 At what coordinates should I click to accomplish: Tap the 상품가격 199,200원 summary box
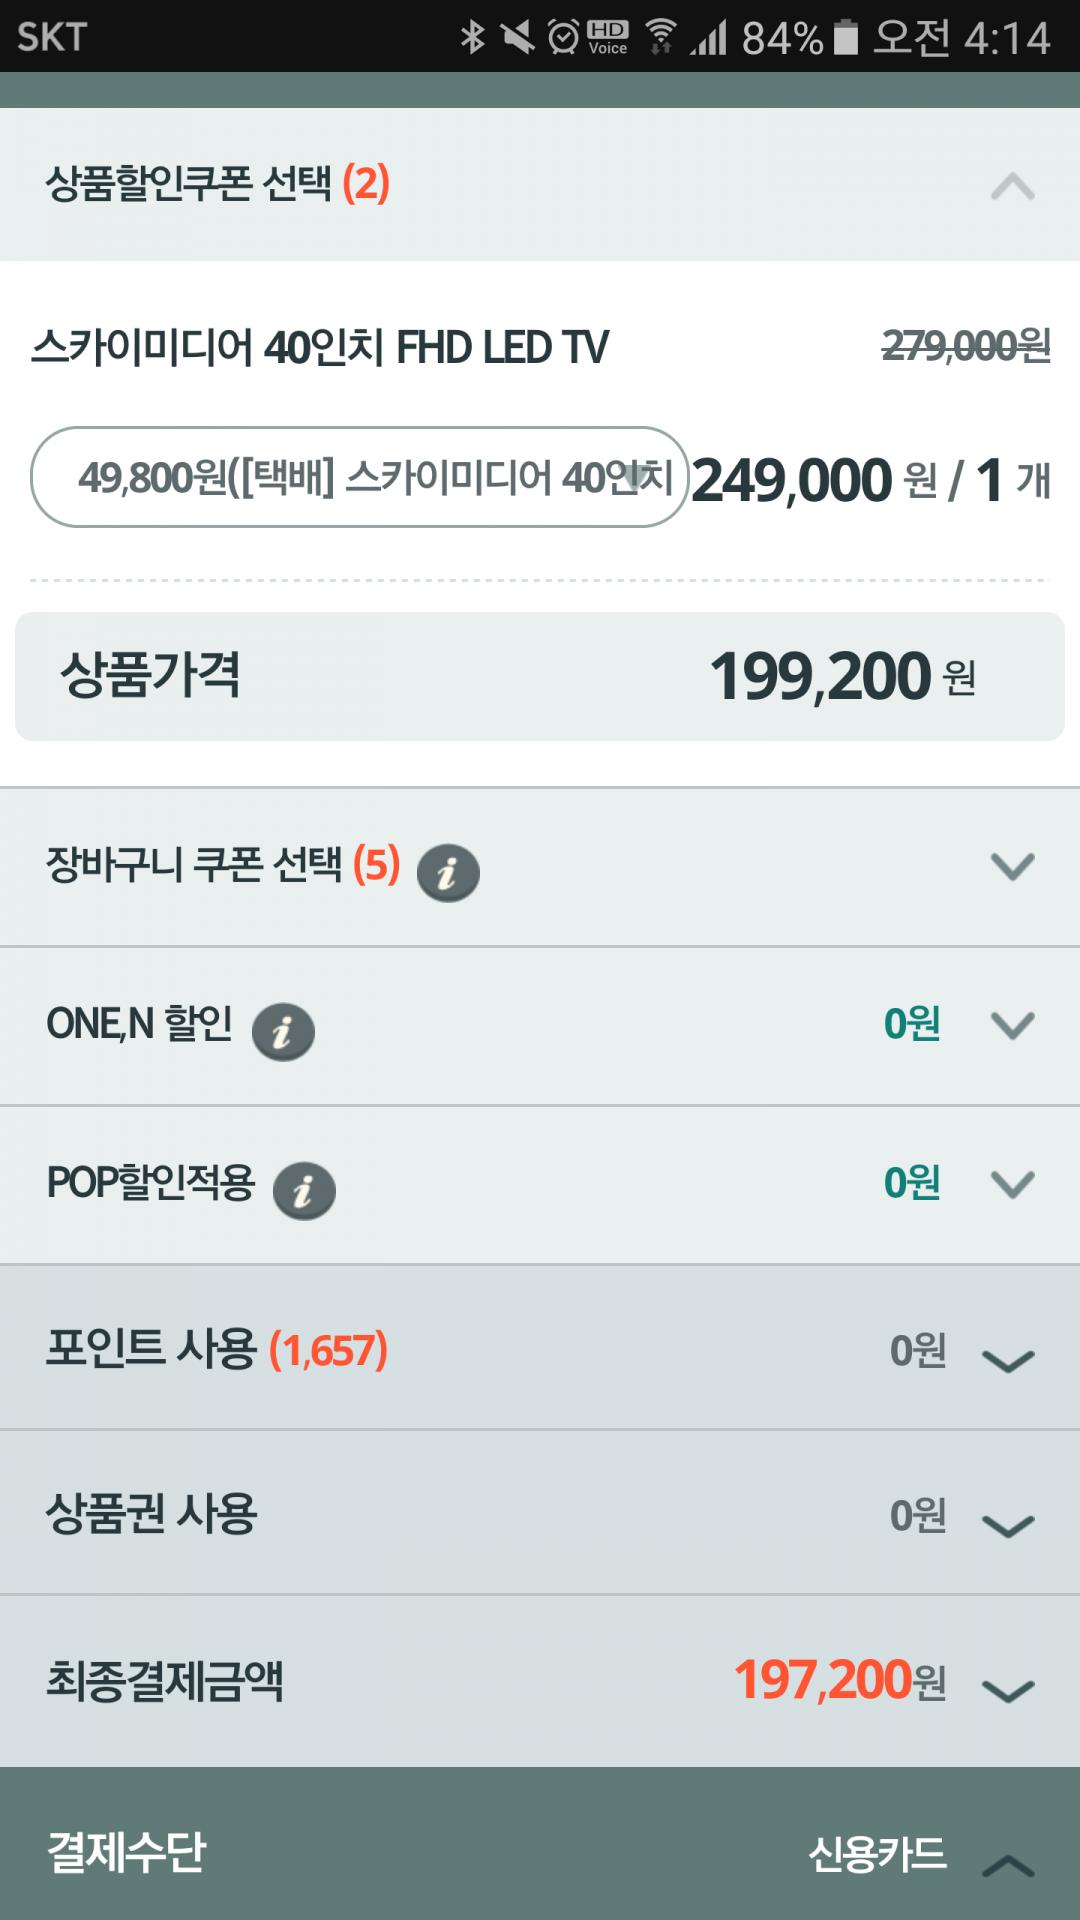pyautogui.click(x=540, y=676)
